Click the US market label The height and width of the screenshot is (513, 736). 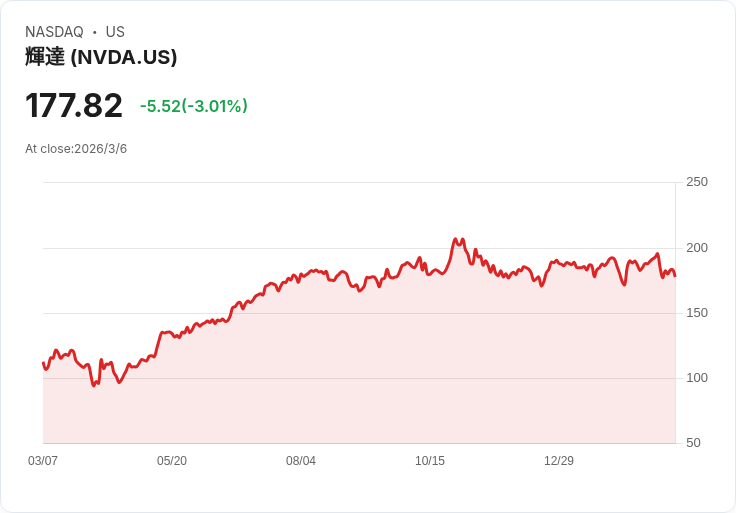pyautogui.click(x=115, y=32)
